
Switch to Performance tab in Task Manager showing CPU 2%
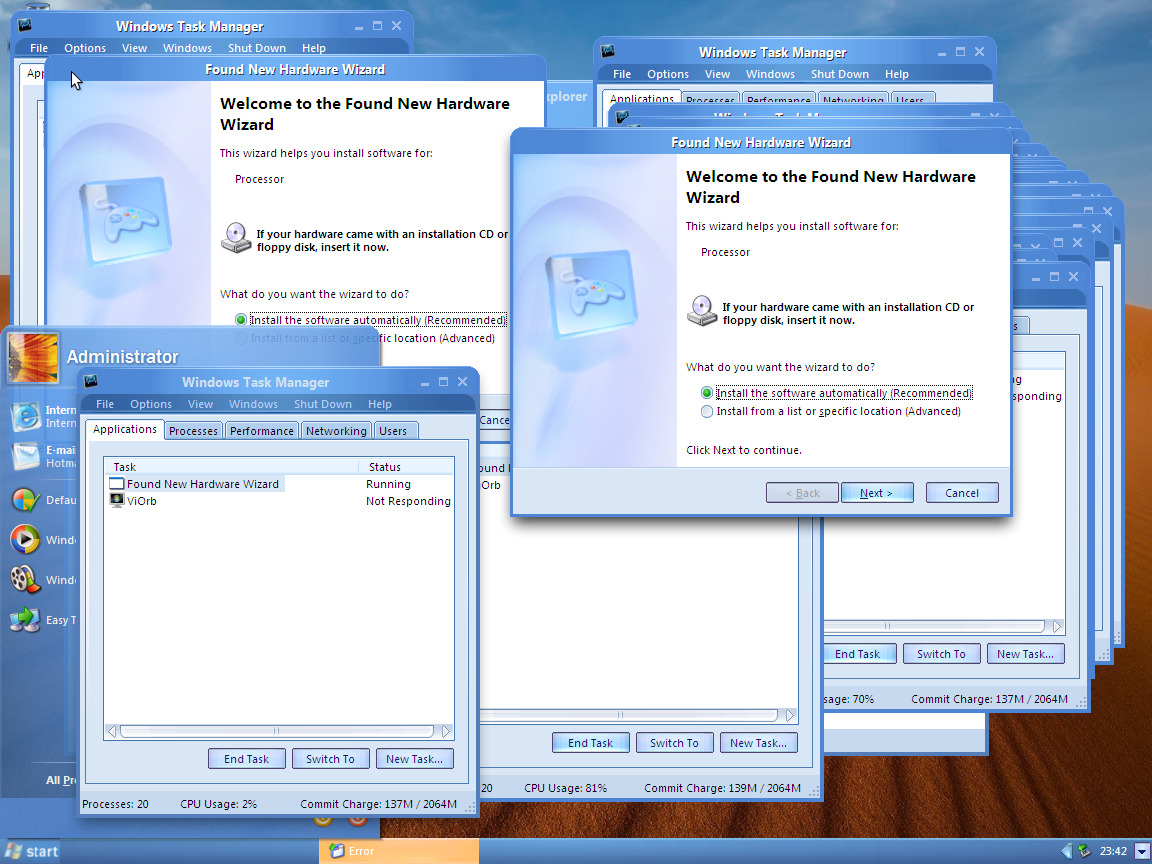tap(262, 431)
